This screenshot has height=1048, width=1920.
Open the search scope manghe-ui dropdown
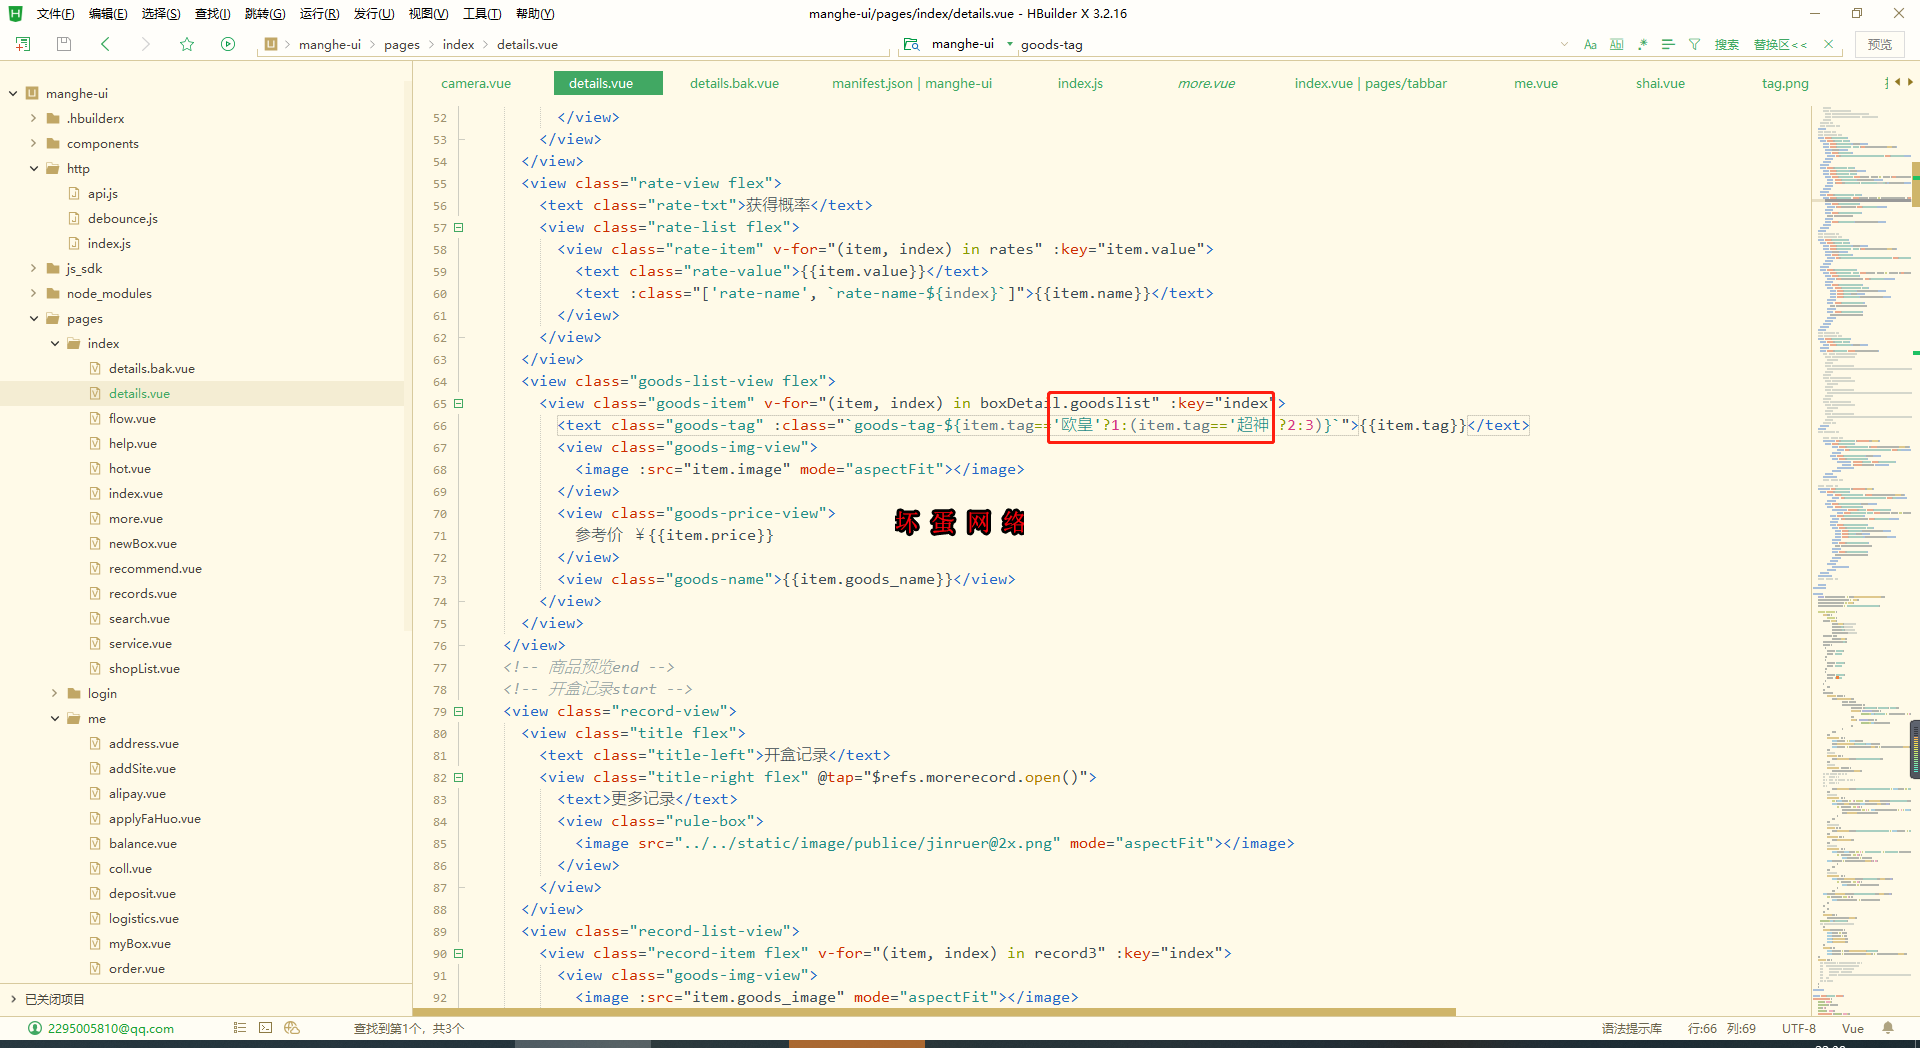pyautogui.click(x=972, y=44)
